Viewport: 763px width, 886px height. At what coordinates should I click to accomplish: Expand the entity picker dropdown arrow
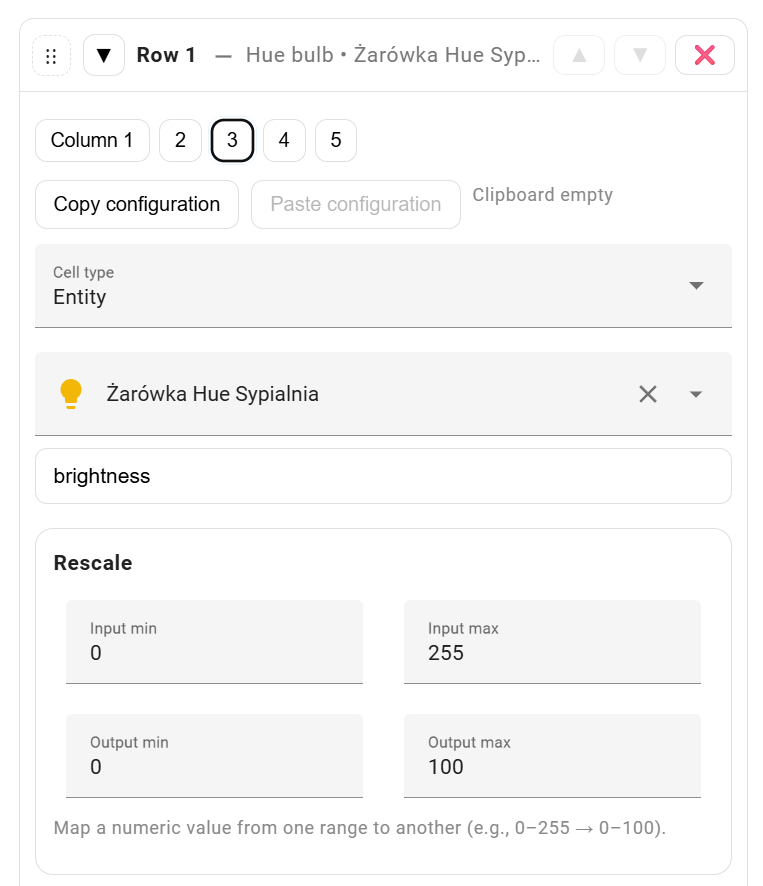coord(697,394)
